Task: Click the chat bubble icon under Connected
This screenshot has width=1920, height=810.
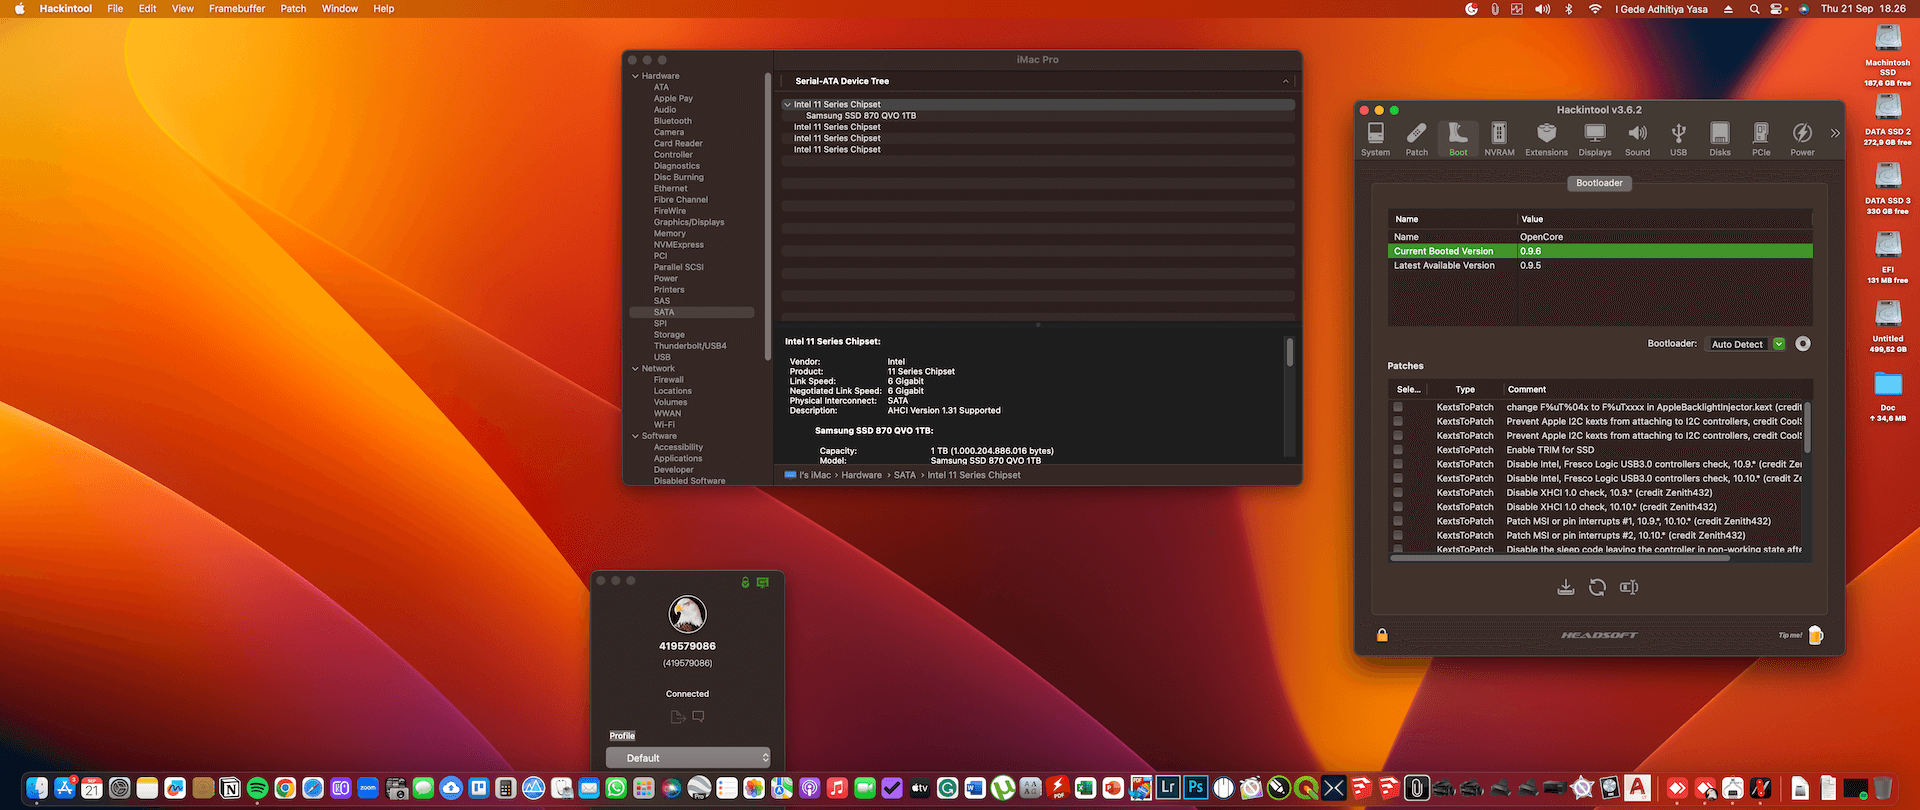Action: click(698, 716)
